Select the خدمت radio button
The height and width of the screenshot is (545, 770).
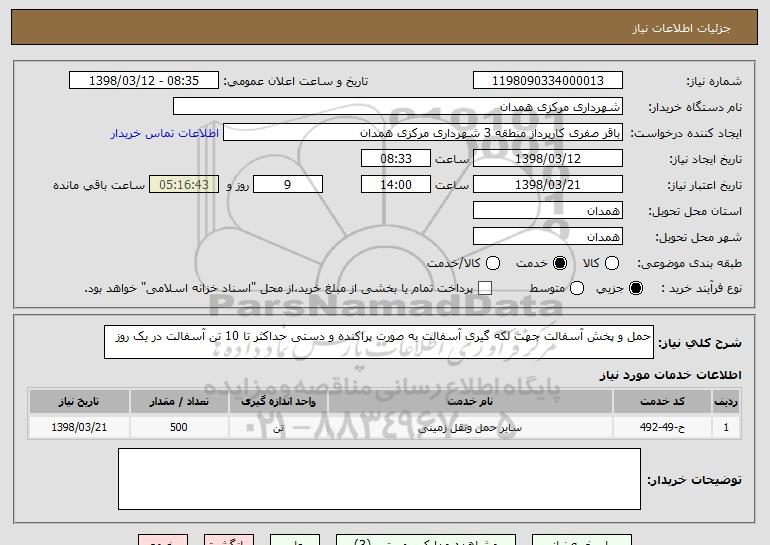pyautogui.click(x=560, y=263)
